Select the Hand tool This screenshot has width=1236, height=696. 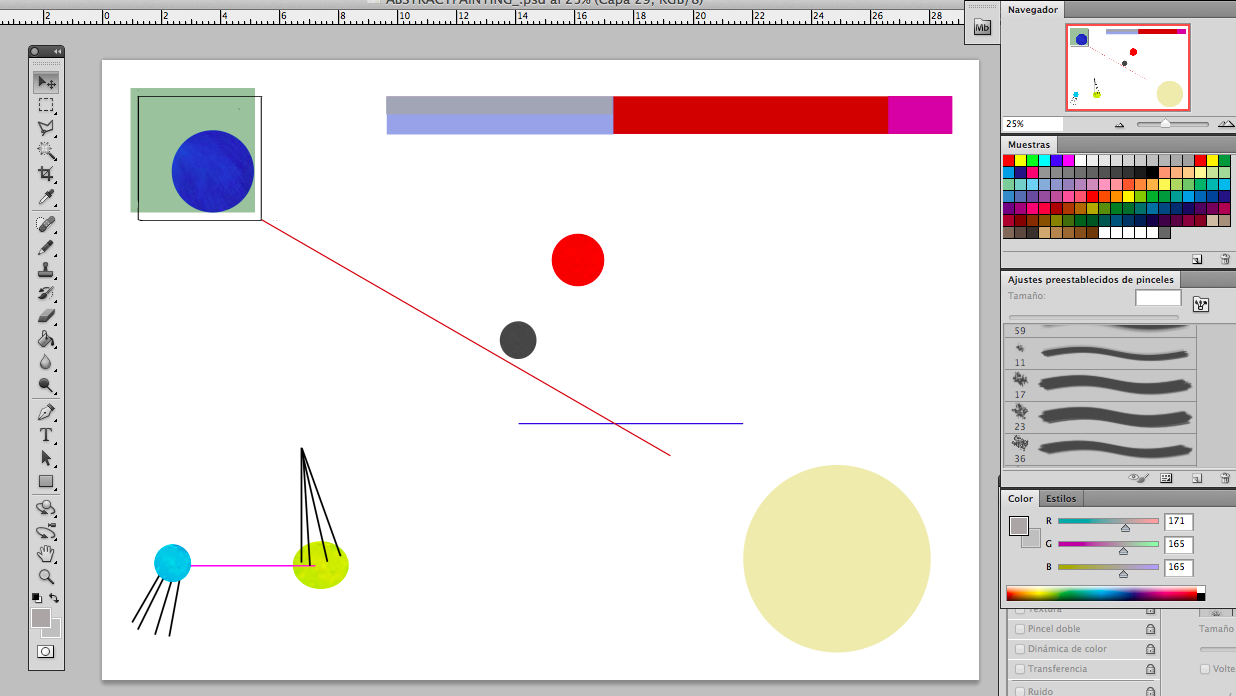pos(46,554)
